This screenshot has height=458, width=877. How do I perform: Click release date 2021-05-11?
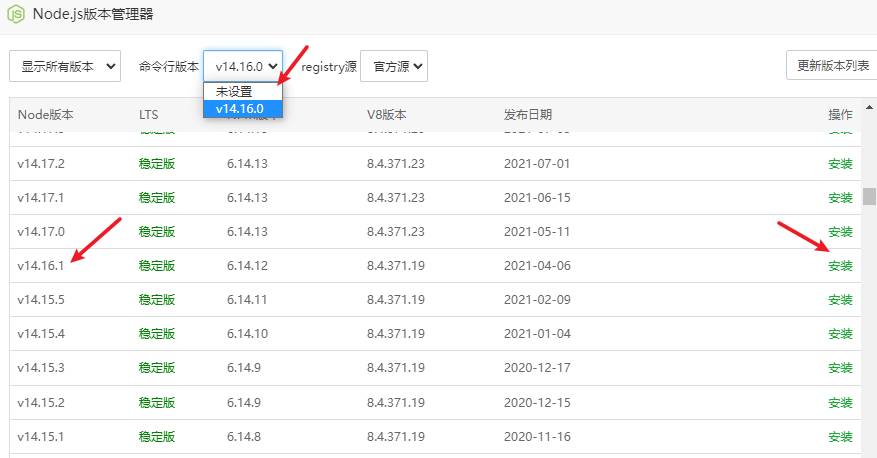pyautogui.click(x=537, y=232)
